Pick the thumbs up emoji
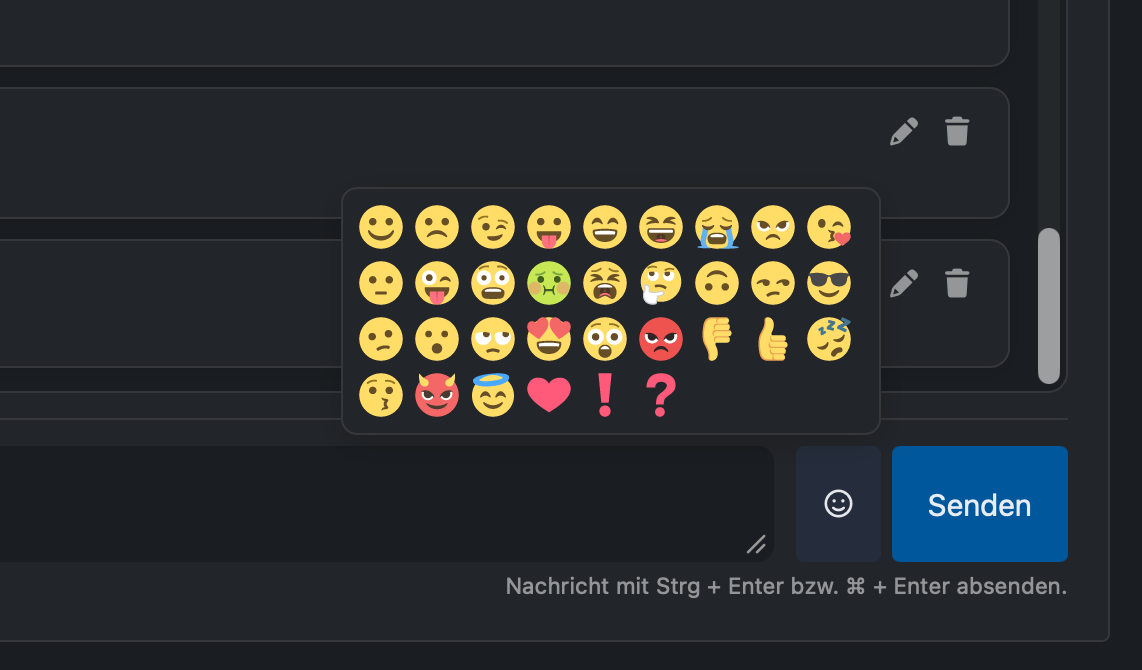Viewport: 1142px width, 670px height. pyautogui.click(x=773, y=339)
